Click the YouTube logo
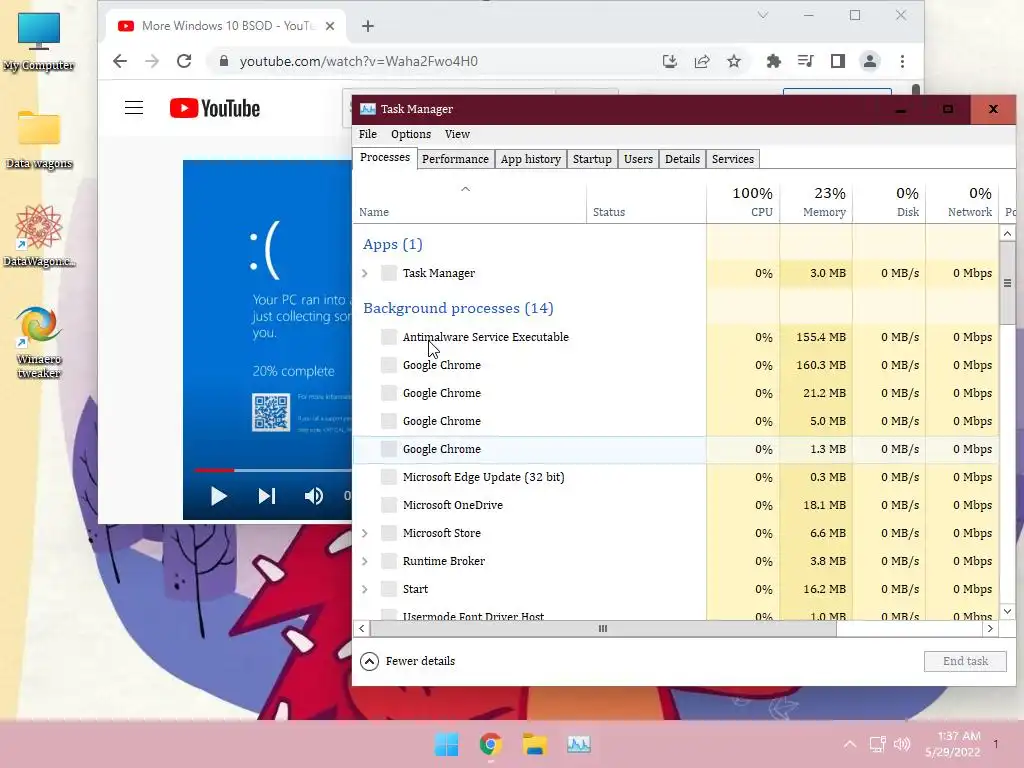Image resolution: width=1024 pixels, height=768 pixels. tap(215, 108)
